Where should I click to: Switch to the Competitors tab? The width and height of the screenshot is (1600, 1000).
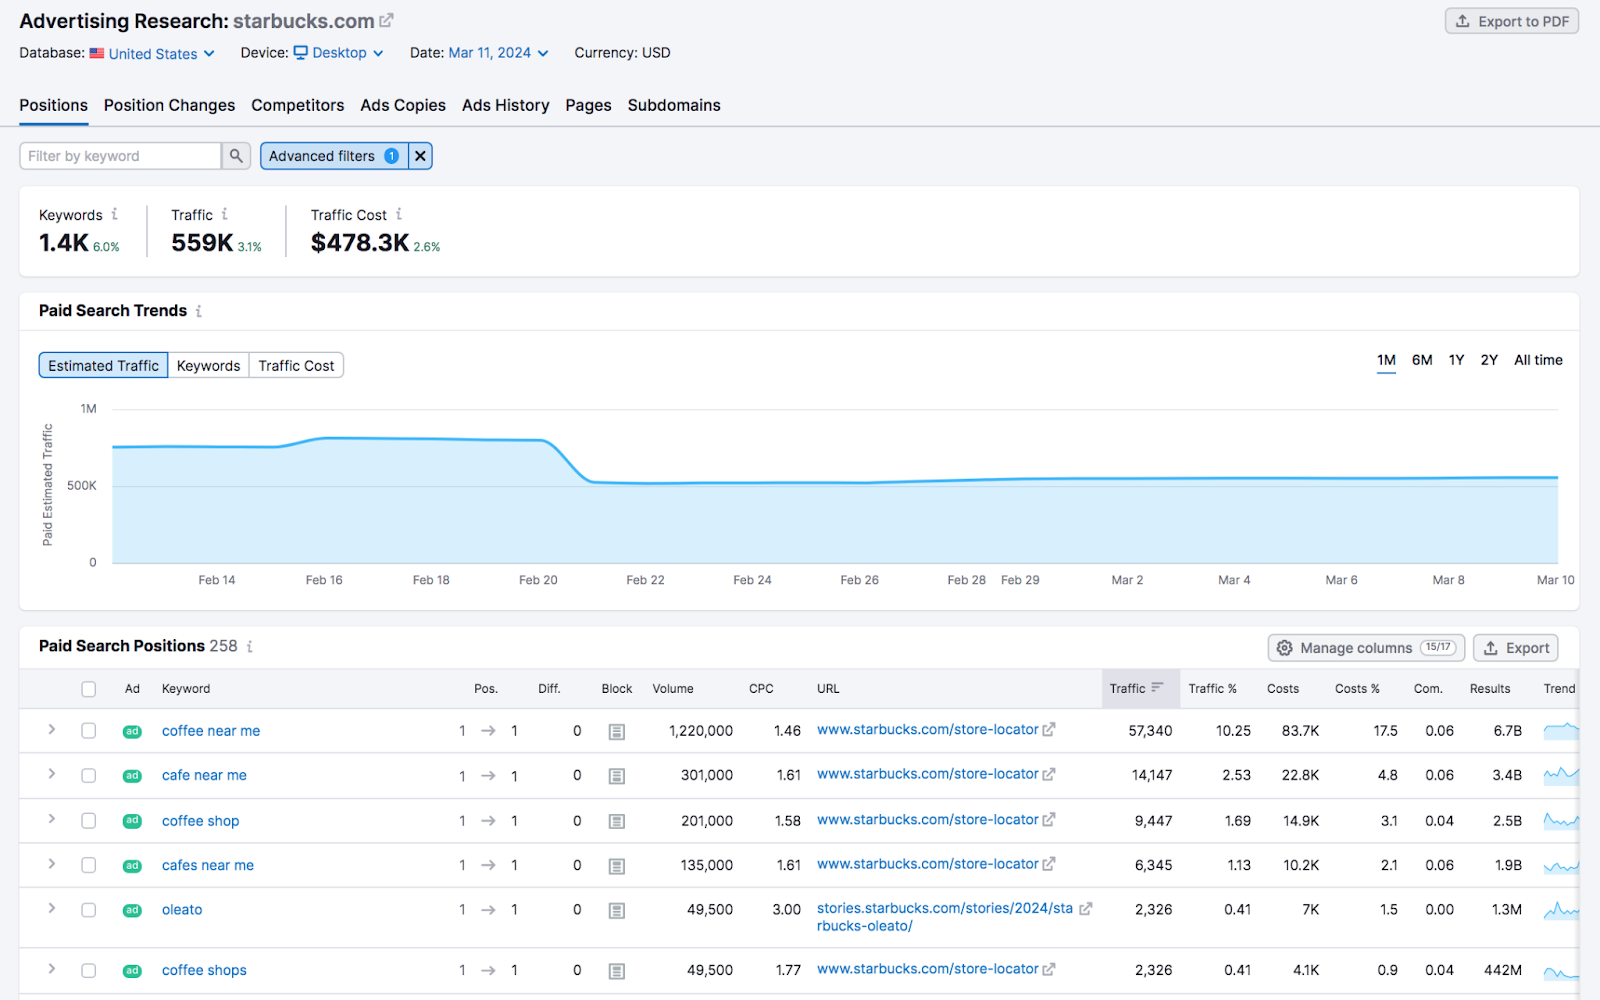pyautogui.click(x=297, y=105)
